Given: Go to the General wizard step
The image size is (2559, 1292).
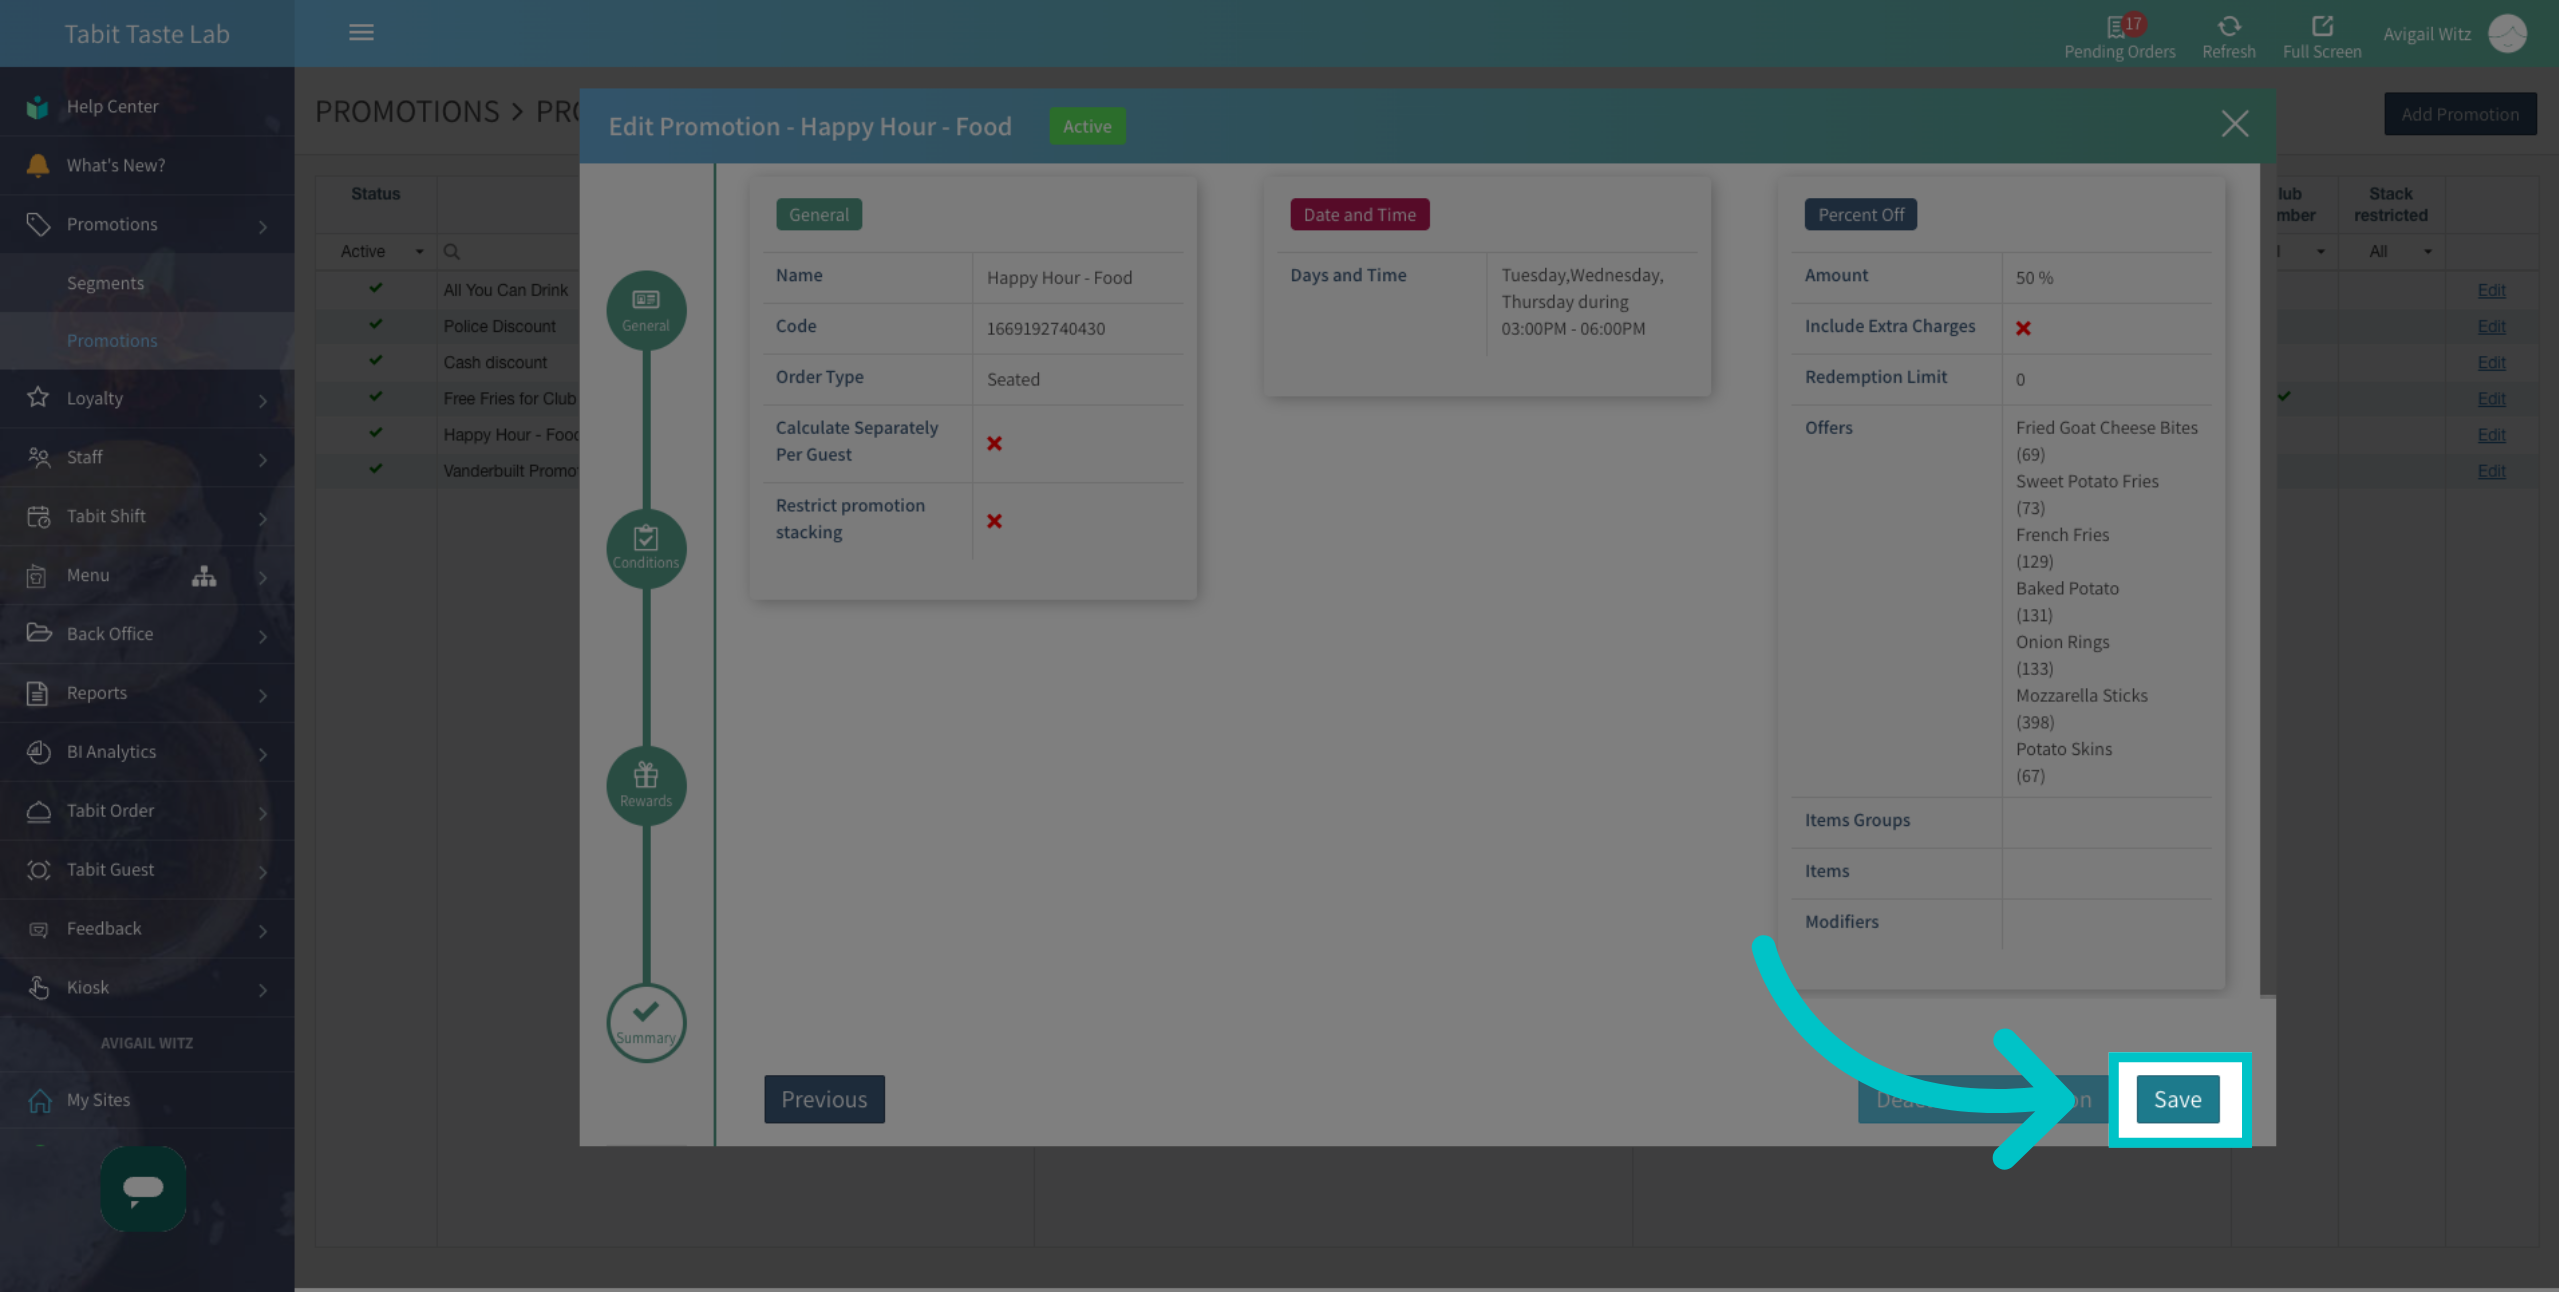Looking at the screenshot, I should (x=646, y=310).
